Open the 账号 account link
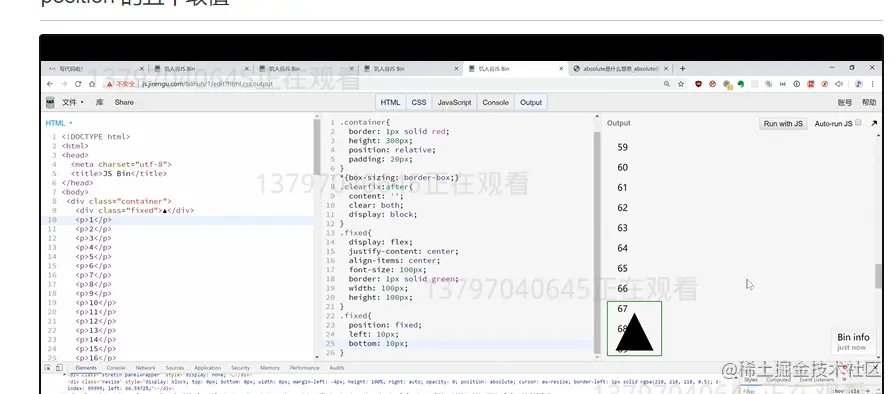Screen dimensions: 896x394 (x=845, y=103)
